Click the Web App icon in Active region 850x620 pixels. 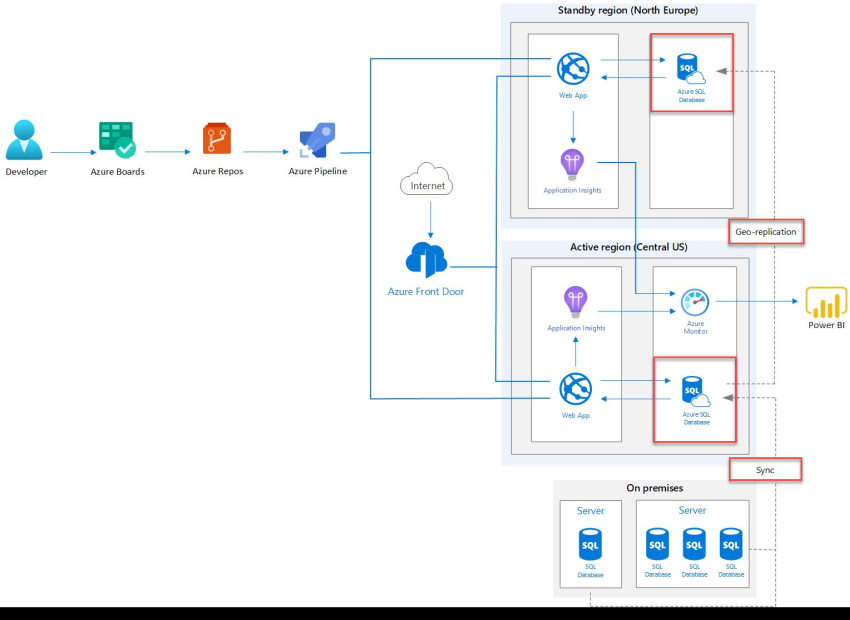(x=575, y=390)
